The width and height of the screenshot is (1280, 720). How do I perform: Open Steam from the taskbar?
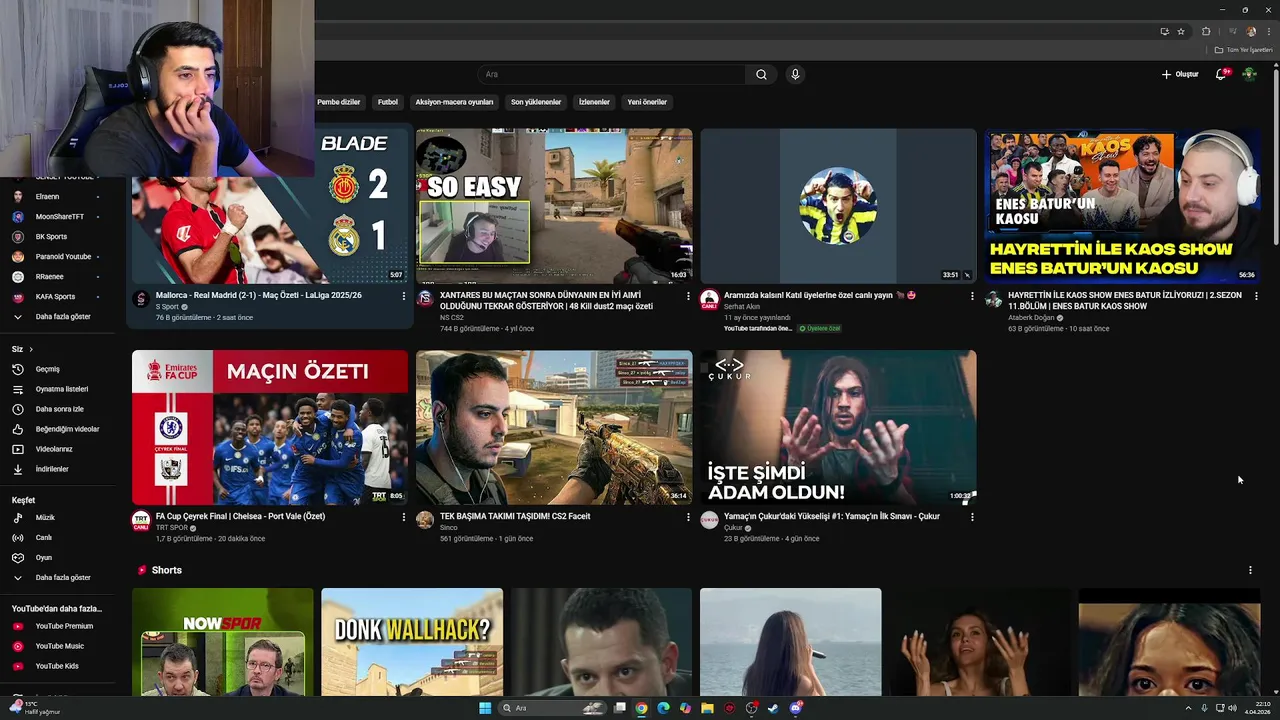click(x=773, y=708)
